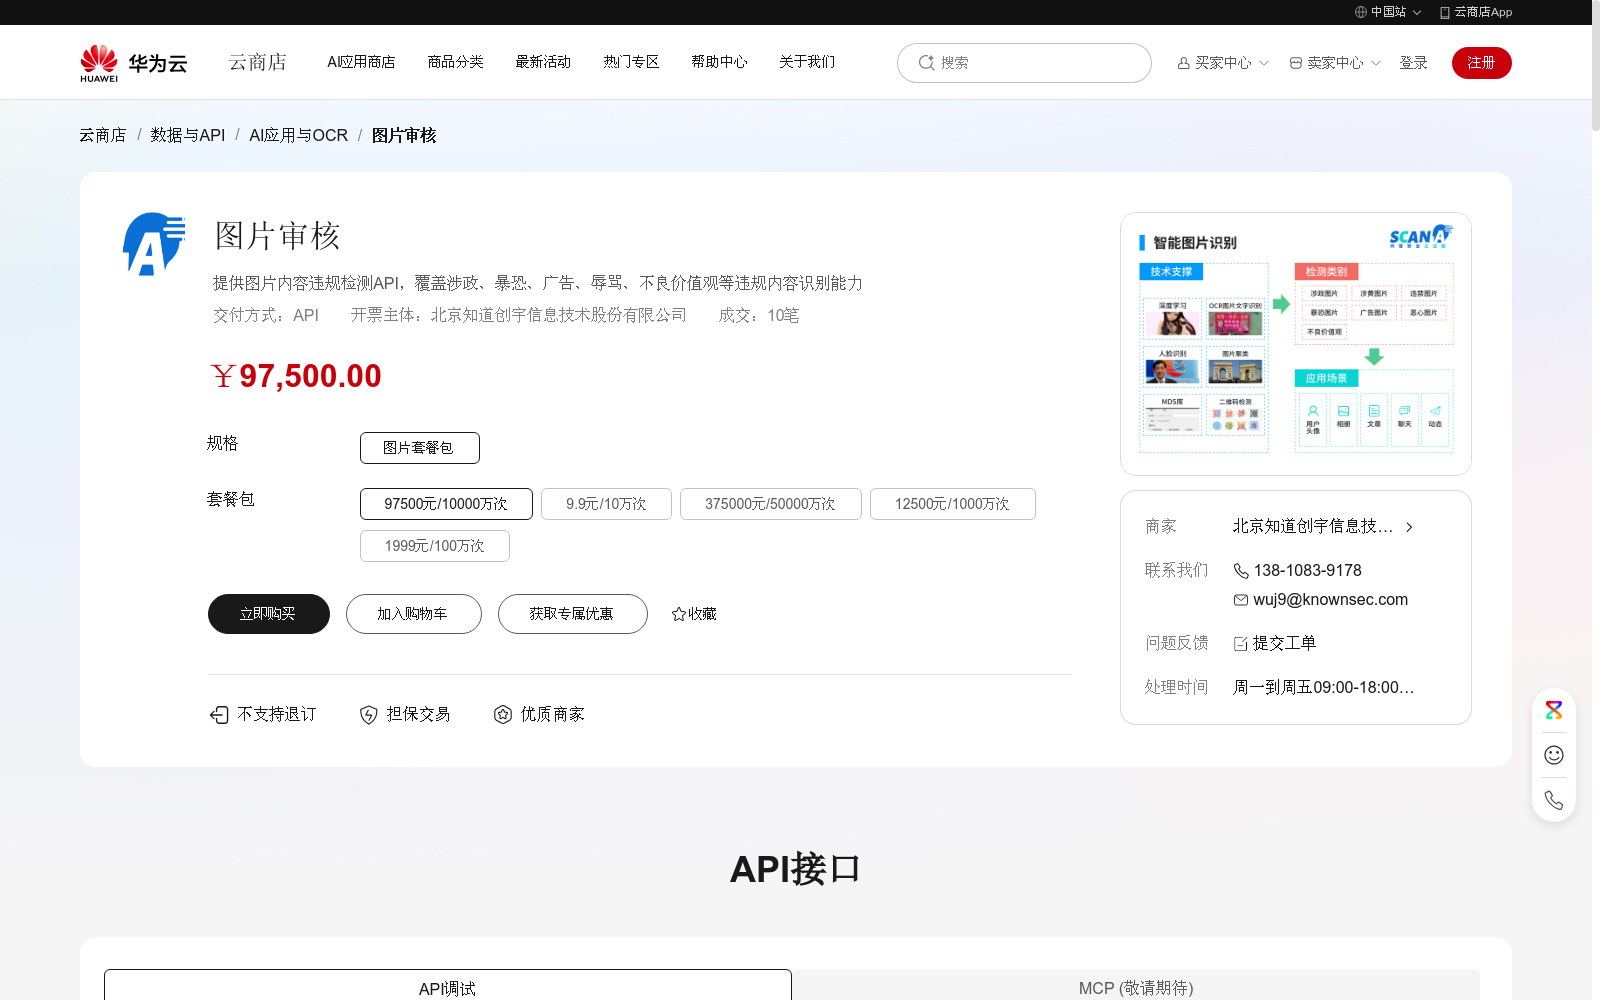Screen dimensions: 1600x1000
Task: Click the phone icon for 云商店App
Action: click(1444, 12)
